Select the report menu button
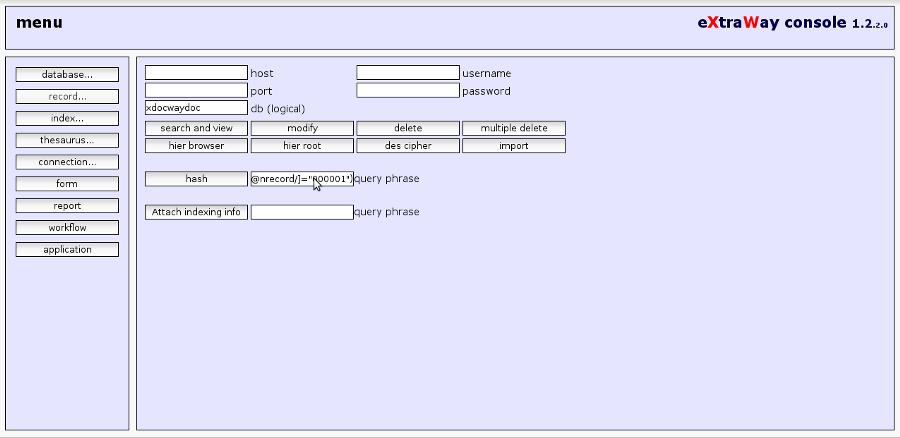This screenshot has height=438, width=900. pyautogui.click(x=67, y=206)
